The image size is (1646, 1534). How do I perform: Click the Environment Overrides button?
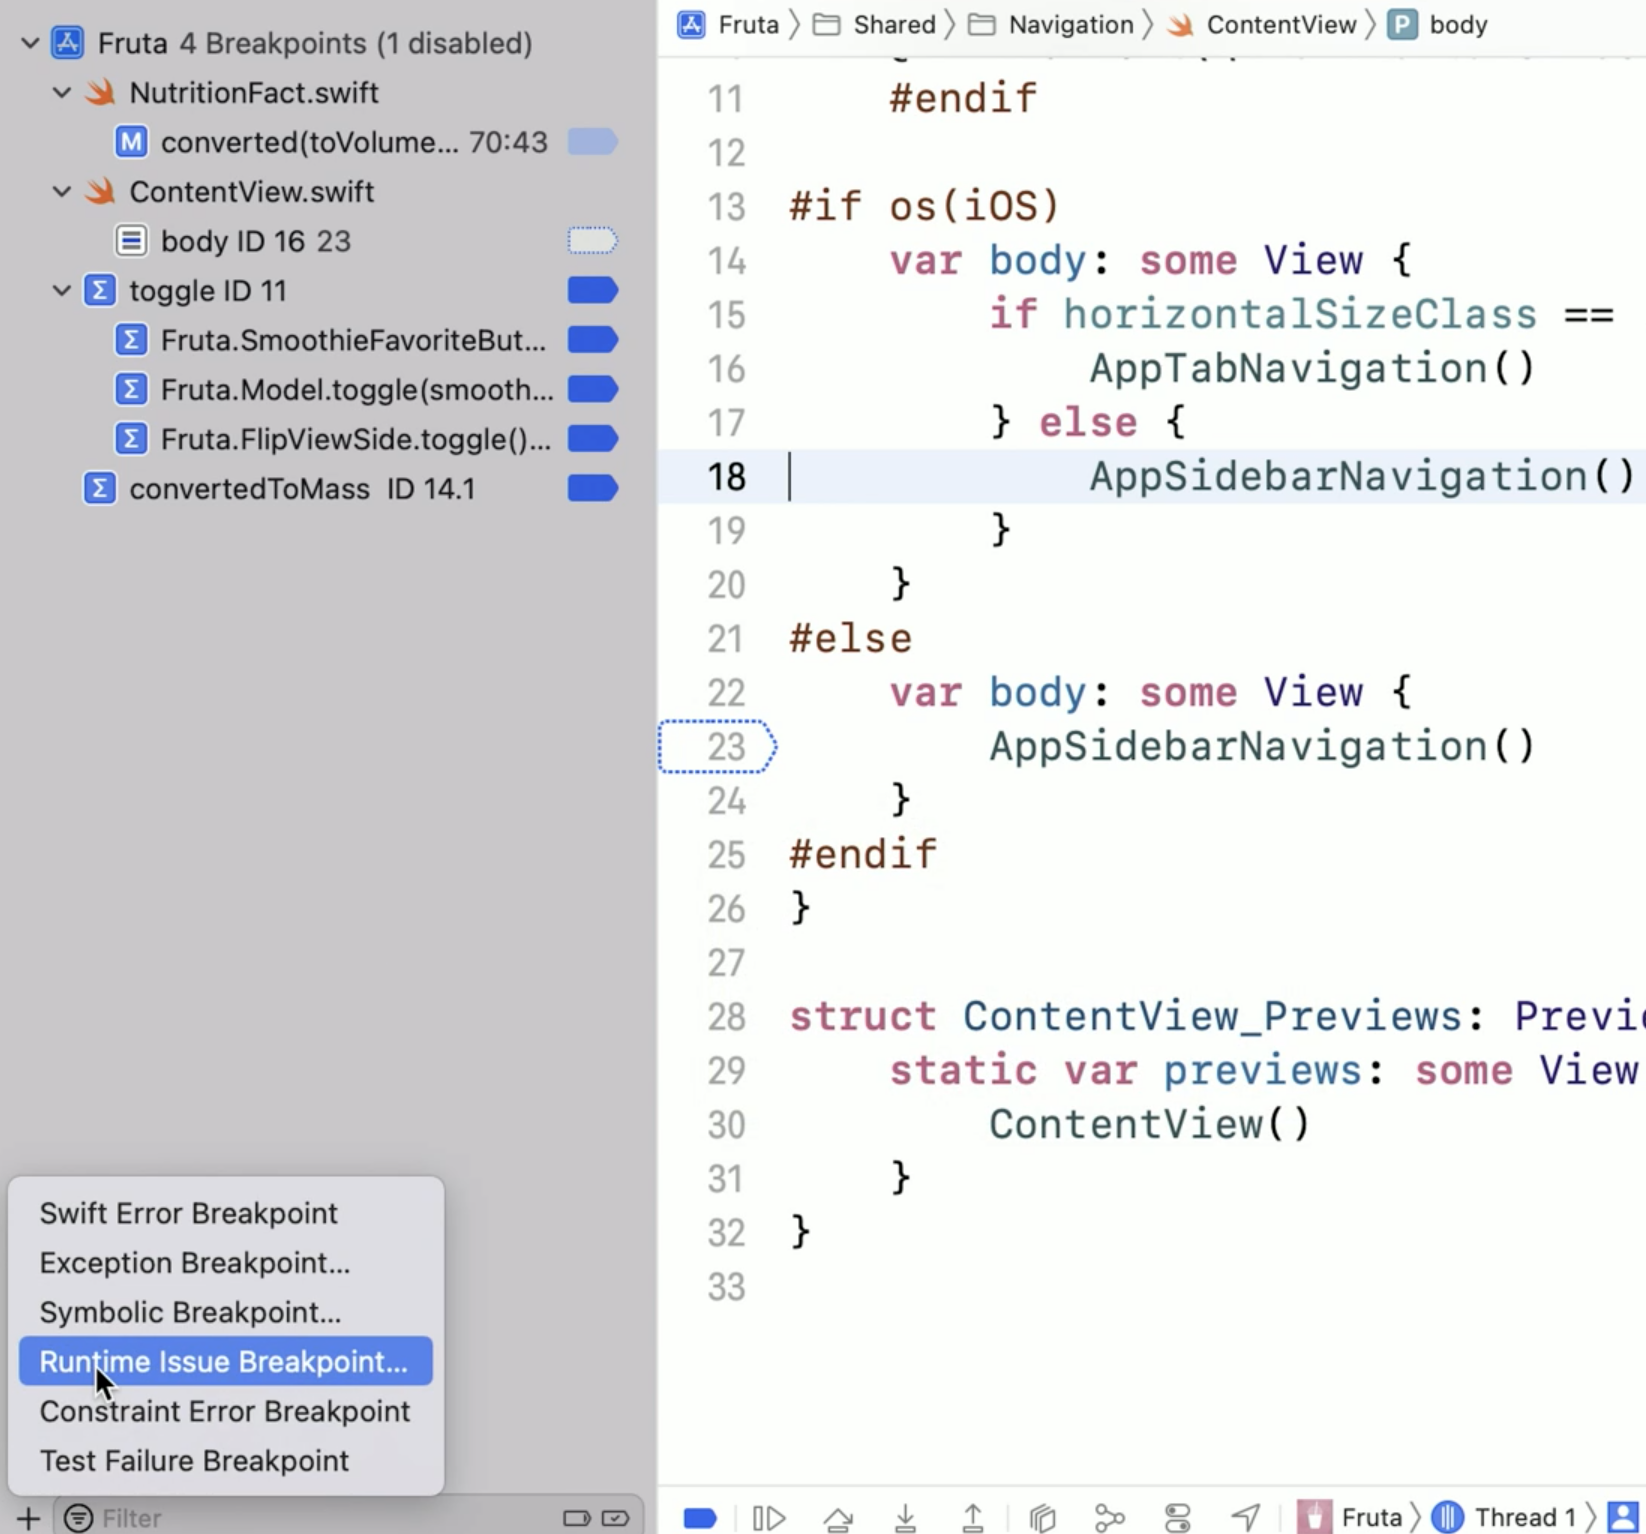coord(1178,1518)
